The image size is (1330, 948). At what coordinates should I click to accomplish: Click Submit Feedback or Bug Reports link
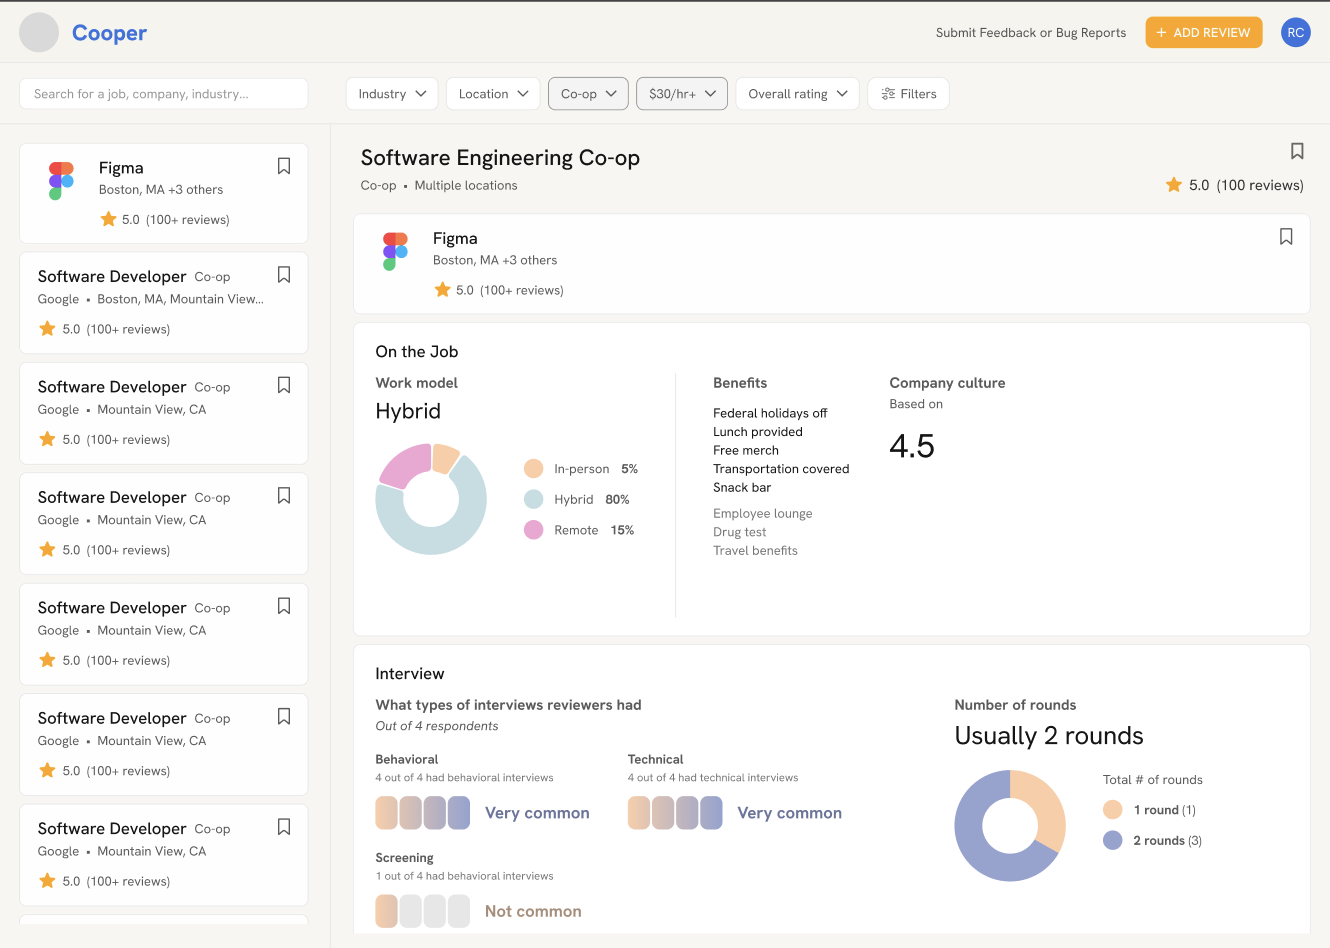tap(1030, 33)
